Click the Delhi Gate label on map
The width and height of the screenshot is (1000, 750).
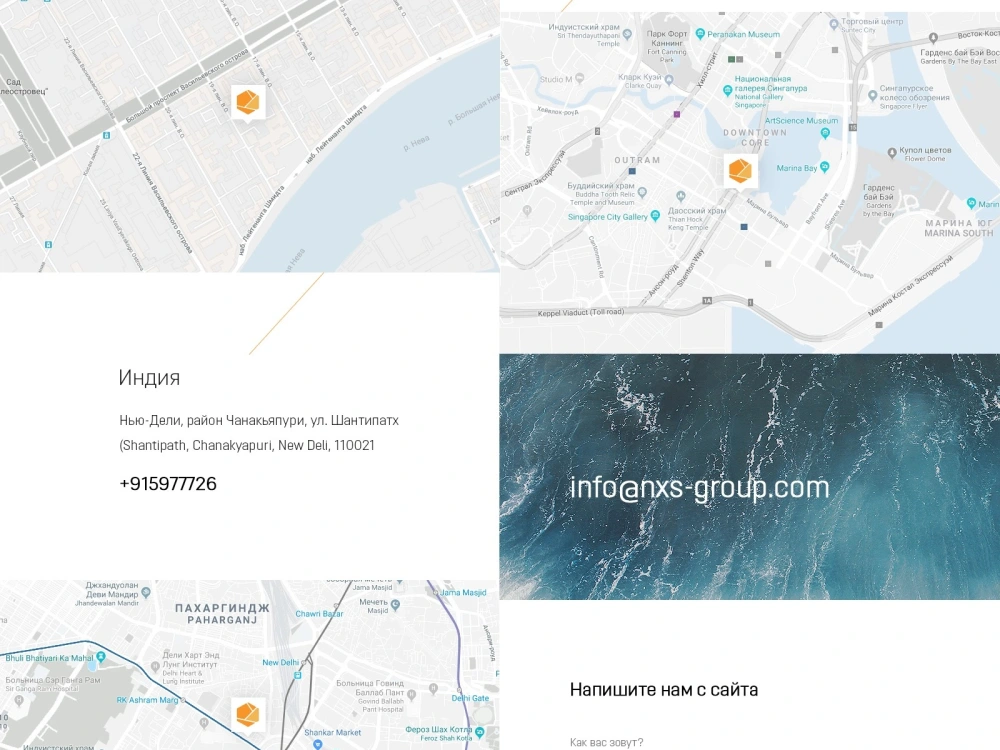pyautogui.click(x=470, y=698)
